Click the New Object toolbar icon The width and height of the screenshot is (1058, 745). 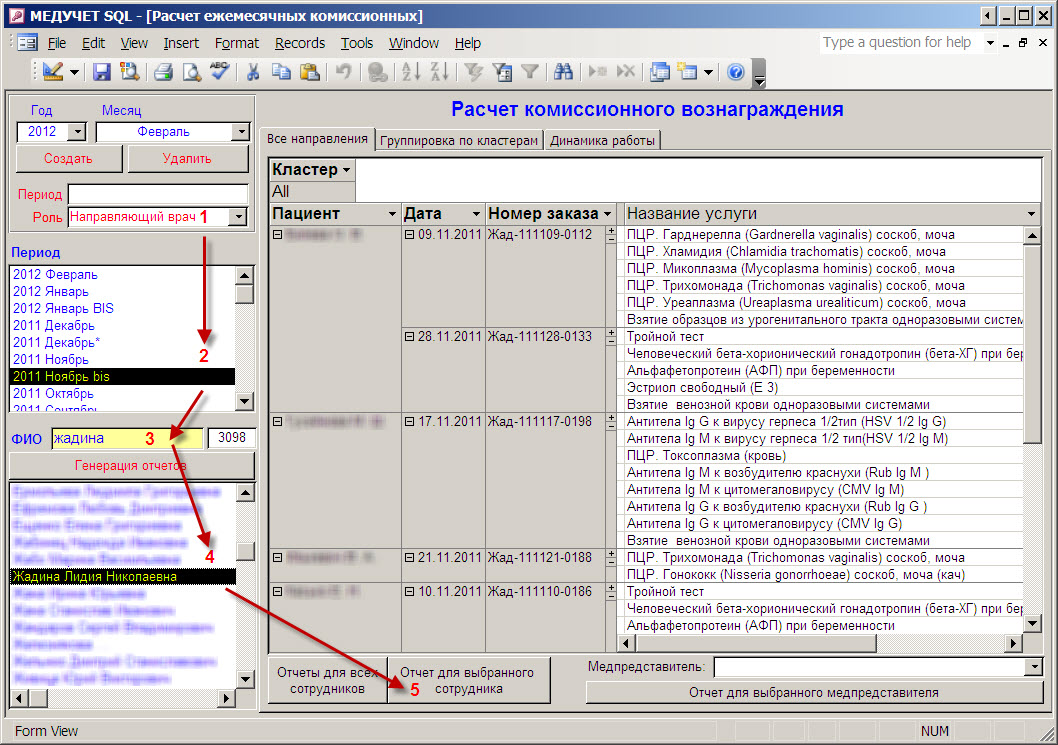click(687, 72)
